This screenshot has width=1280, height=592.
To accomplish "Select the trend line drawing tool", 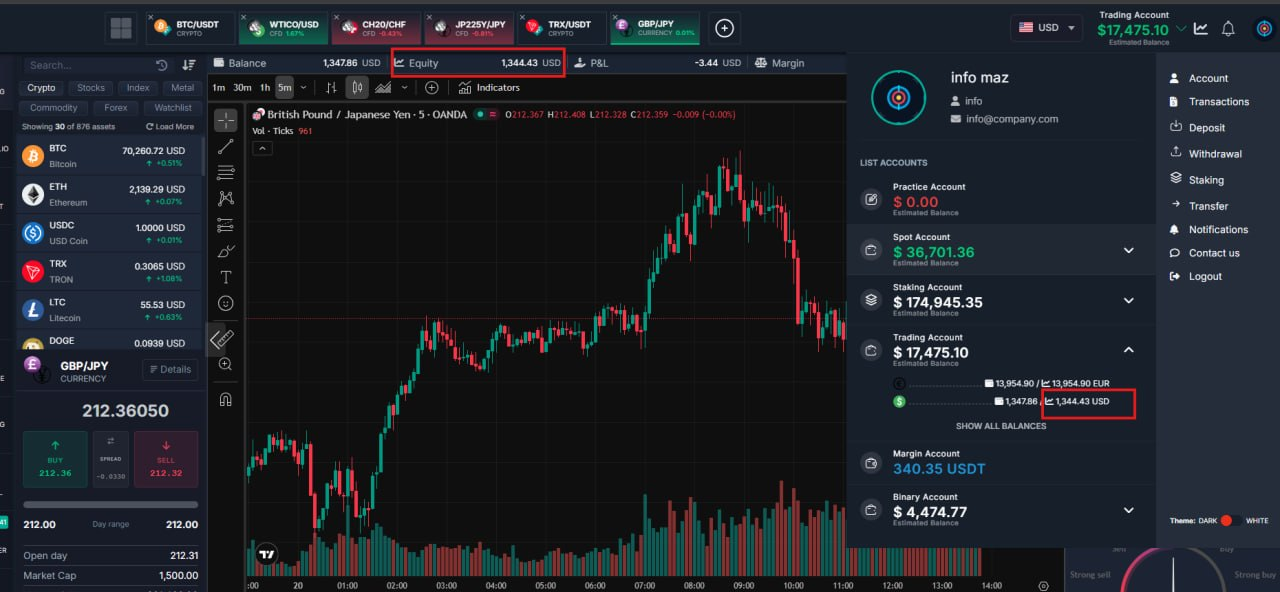I will pos(226,147).
